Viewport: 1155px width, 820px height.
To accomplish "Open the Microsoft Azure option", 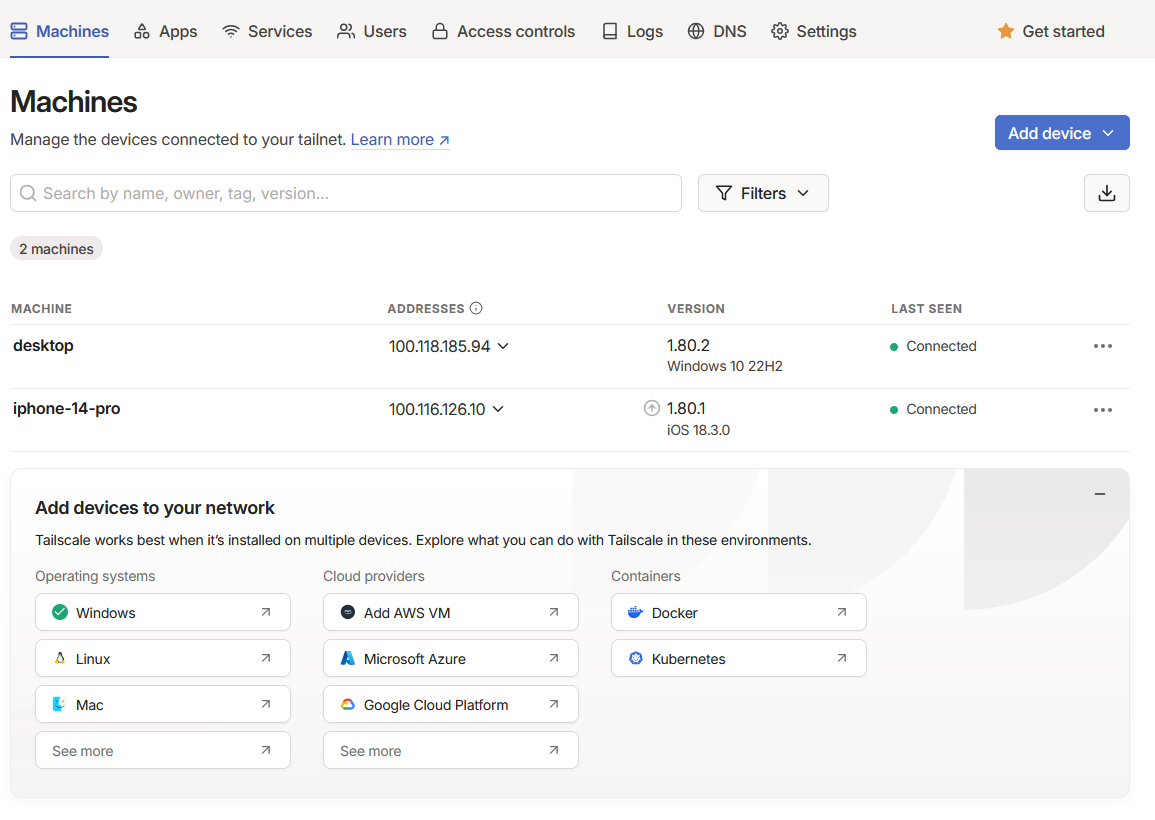I will [x=451, y=658].
